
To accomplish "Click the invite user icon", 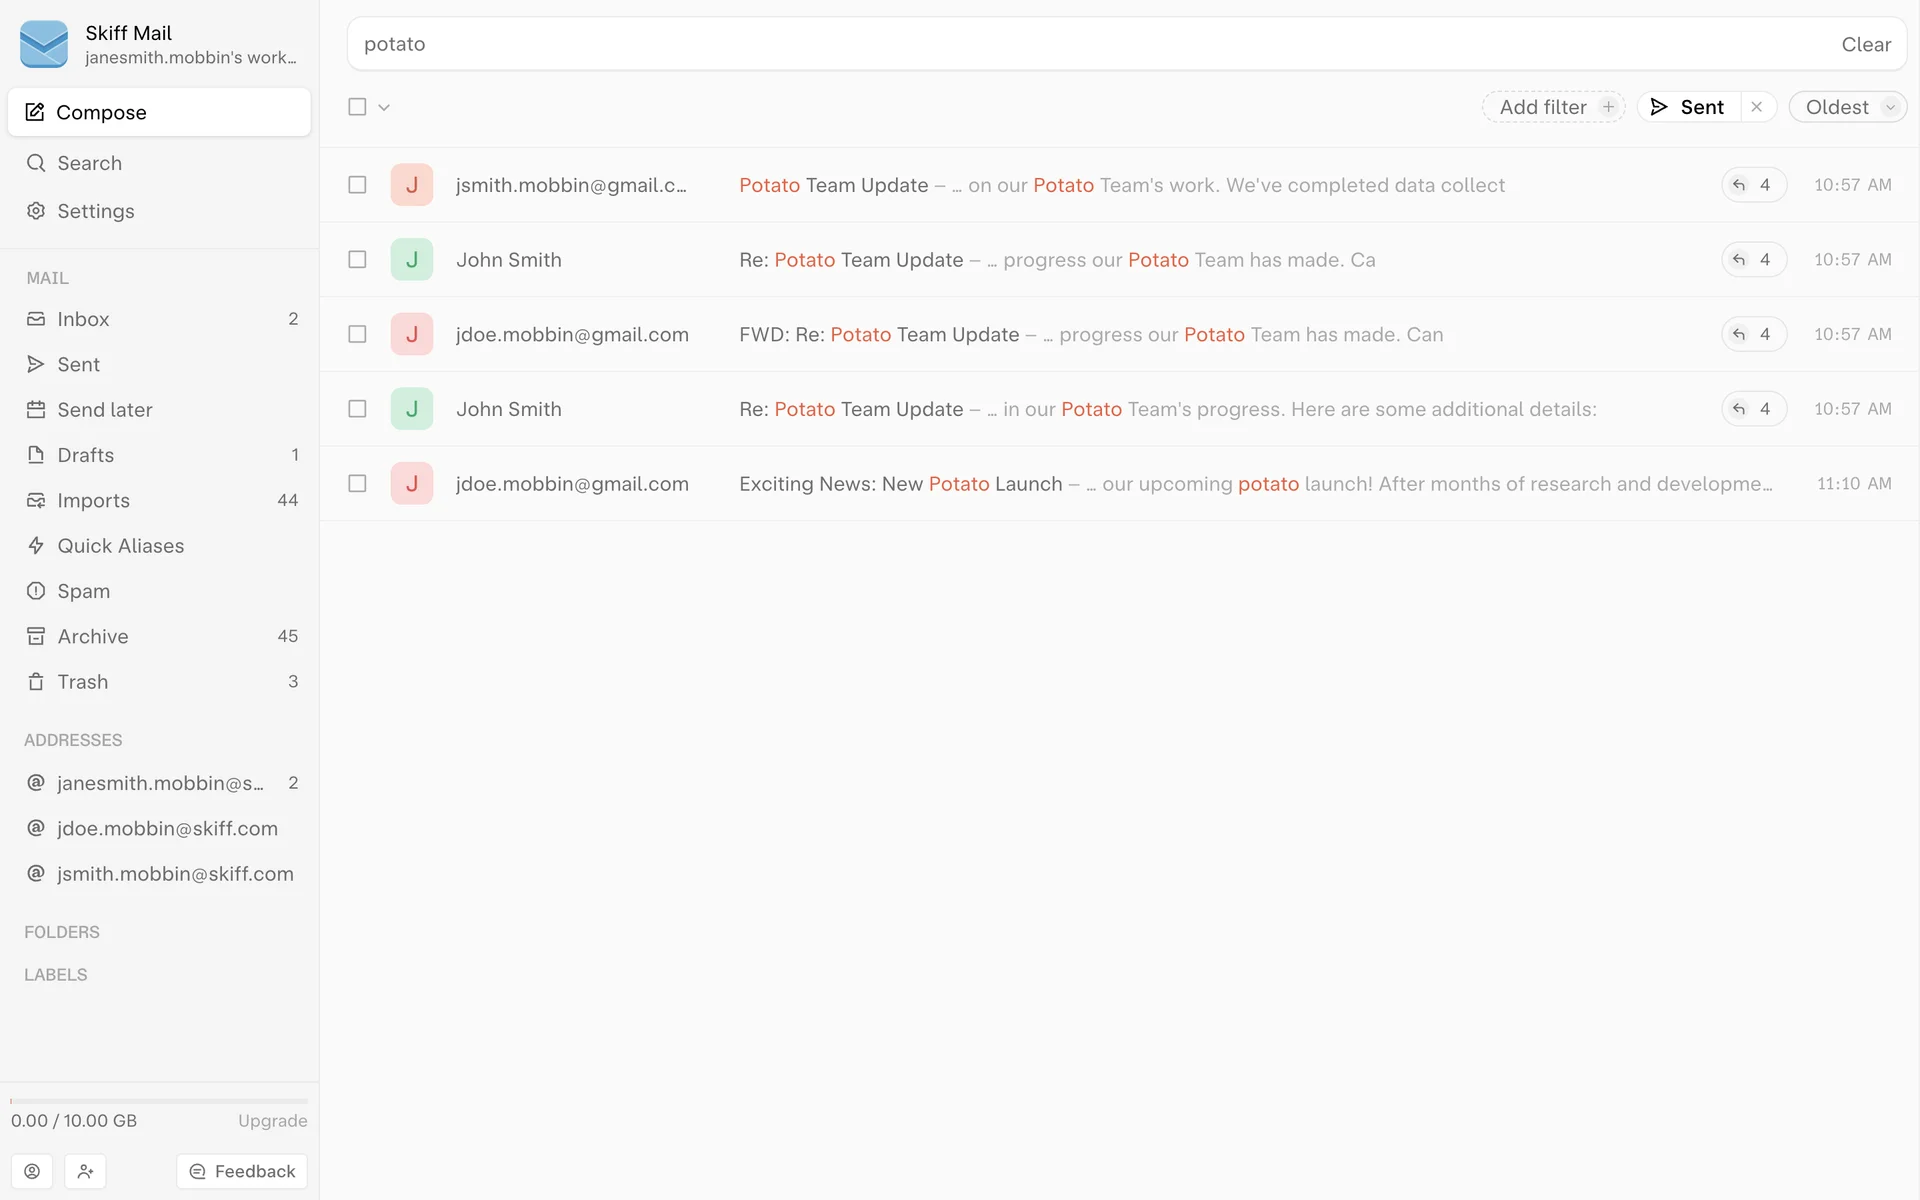I will tap(85, 1171).
